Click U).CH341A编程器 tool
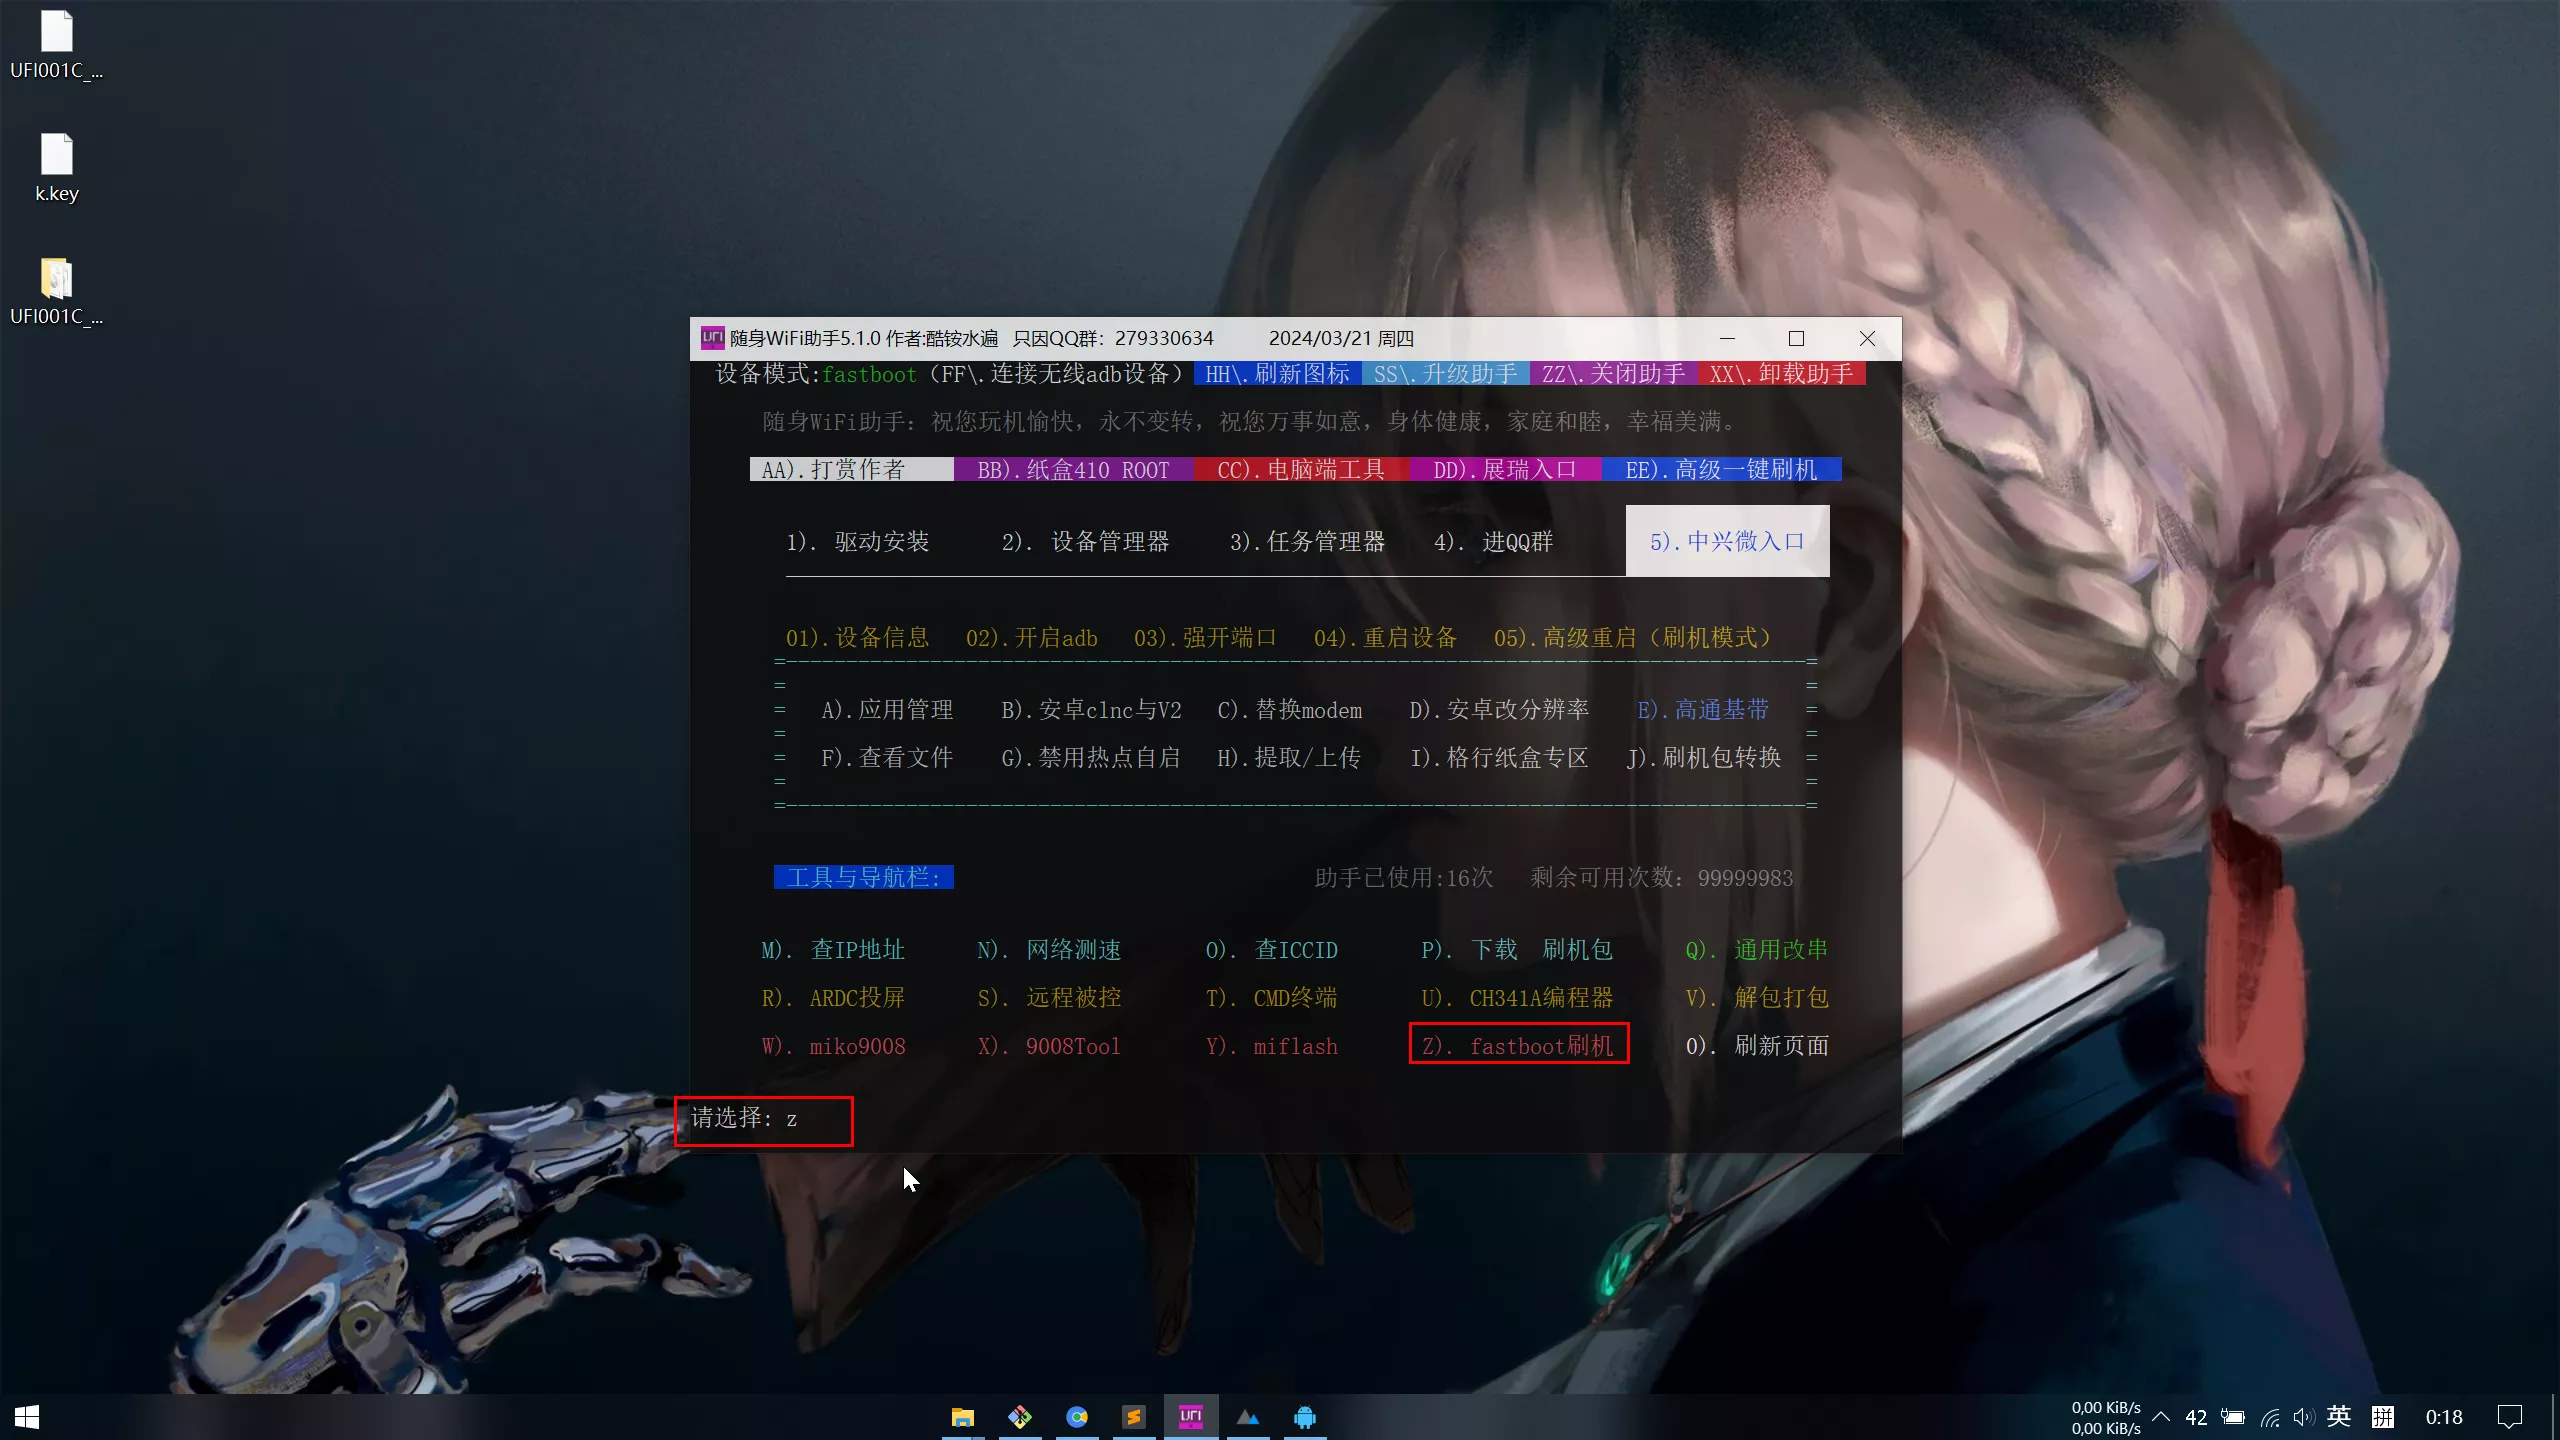 pos(1518,998)
